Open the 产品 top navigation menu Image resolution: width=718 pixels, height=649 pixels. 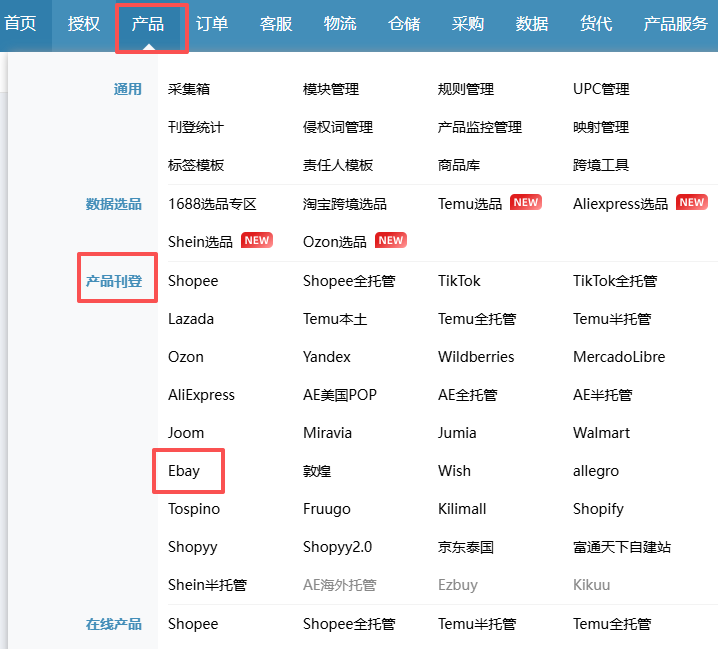[148, 24]
